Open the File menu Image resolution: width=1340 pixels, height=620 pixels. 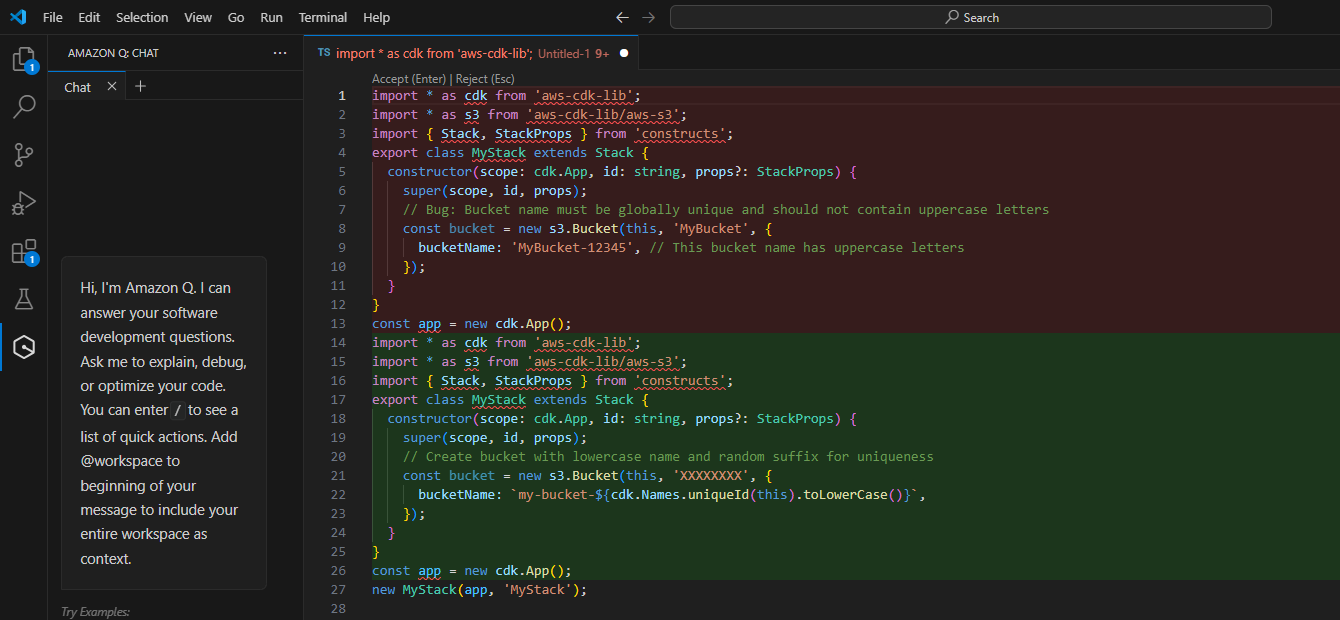click(x=52, y=17)
